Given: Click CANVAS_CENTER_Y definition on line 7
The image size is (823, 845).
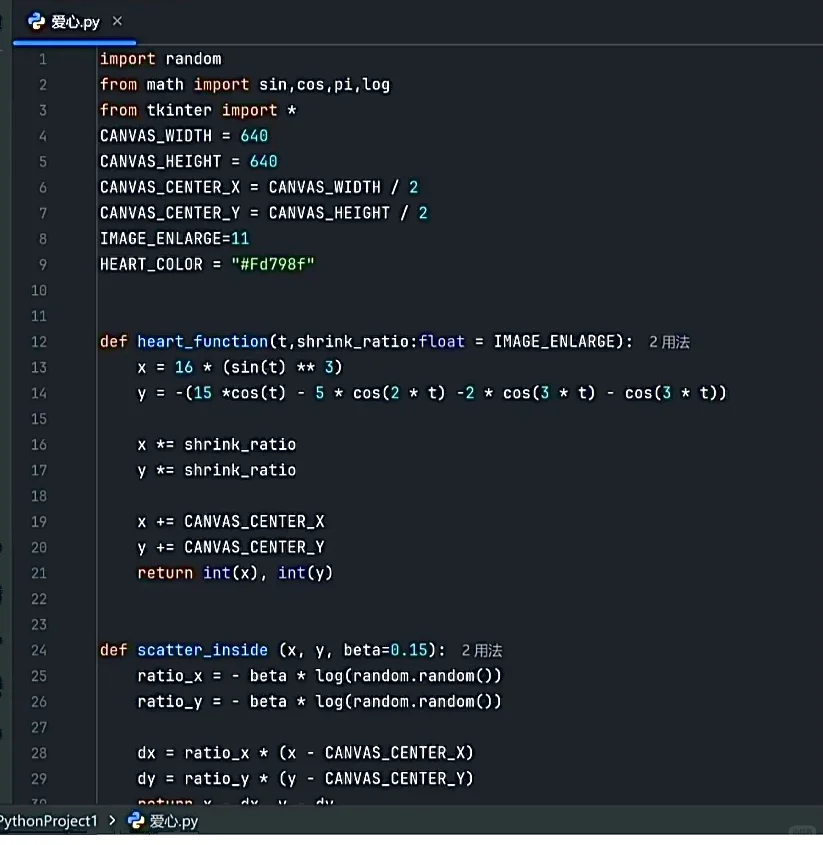Looking at the screenshot, I should pos(170,213).
